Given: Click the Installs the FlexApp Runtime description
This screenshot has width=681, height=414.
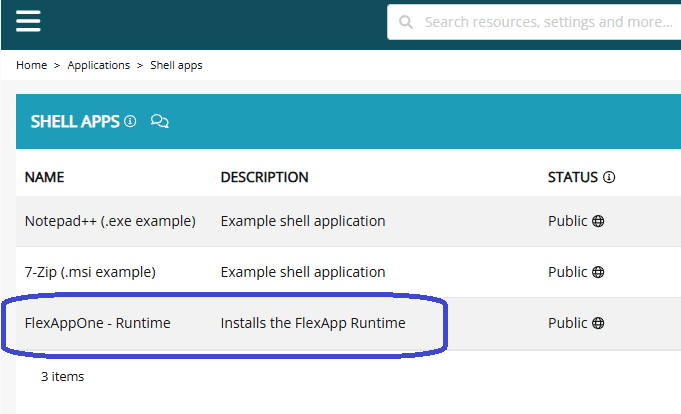Looking at the screenshot, I should tap(313, 323).
